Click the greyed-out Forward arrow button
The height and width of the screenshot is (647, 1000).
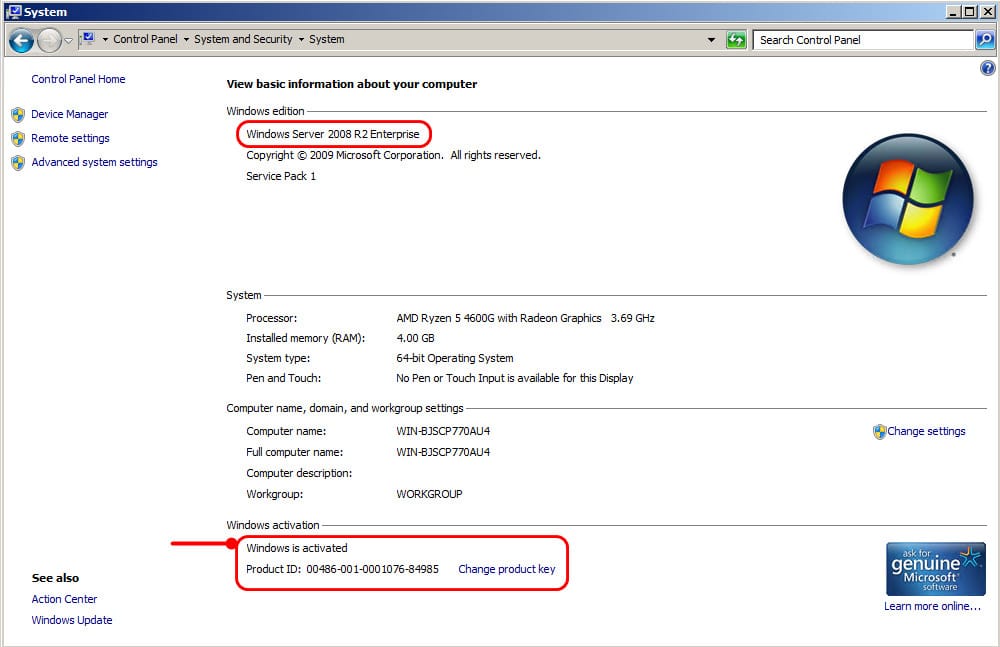(48, 41)
